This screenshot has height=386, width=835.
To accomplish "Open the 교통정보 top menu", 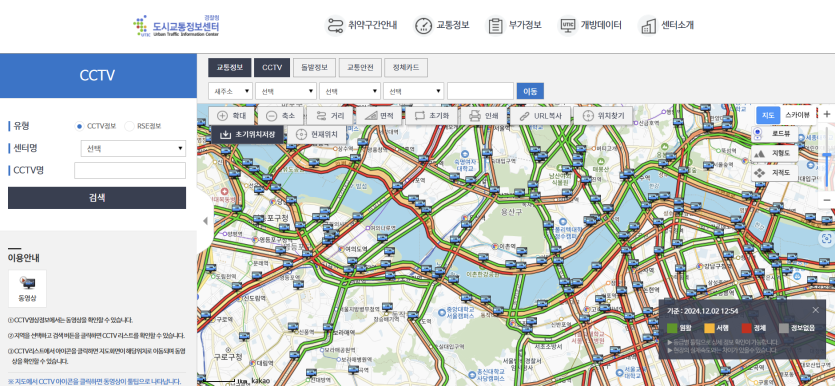I will click(441, 25).
